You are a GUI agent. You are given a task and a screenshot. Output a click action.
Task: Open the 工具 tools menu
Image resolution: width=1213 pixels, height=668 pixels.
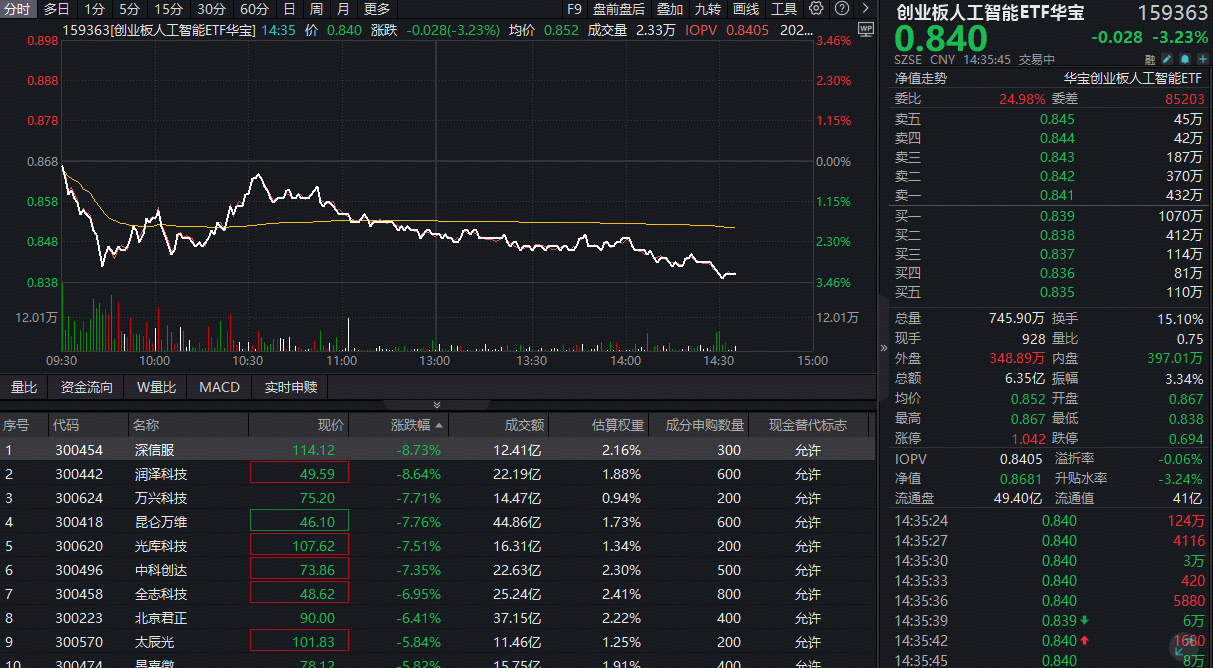787,9
